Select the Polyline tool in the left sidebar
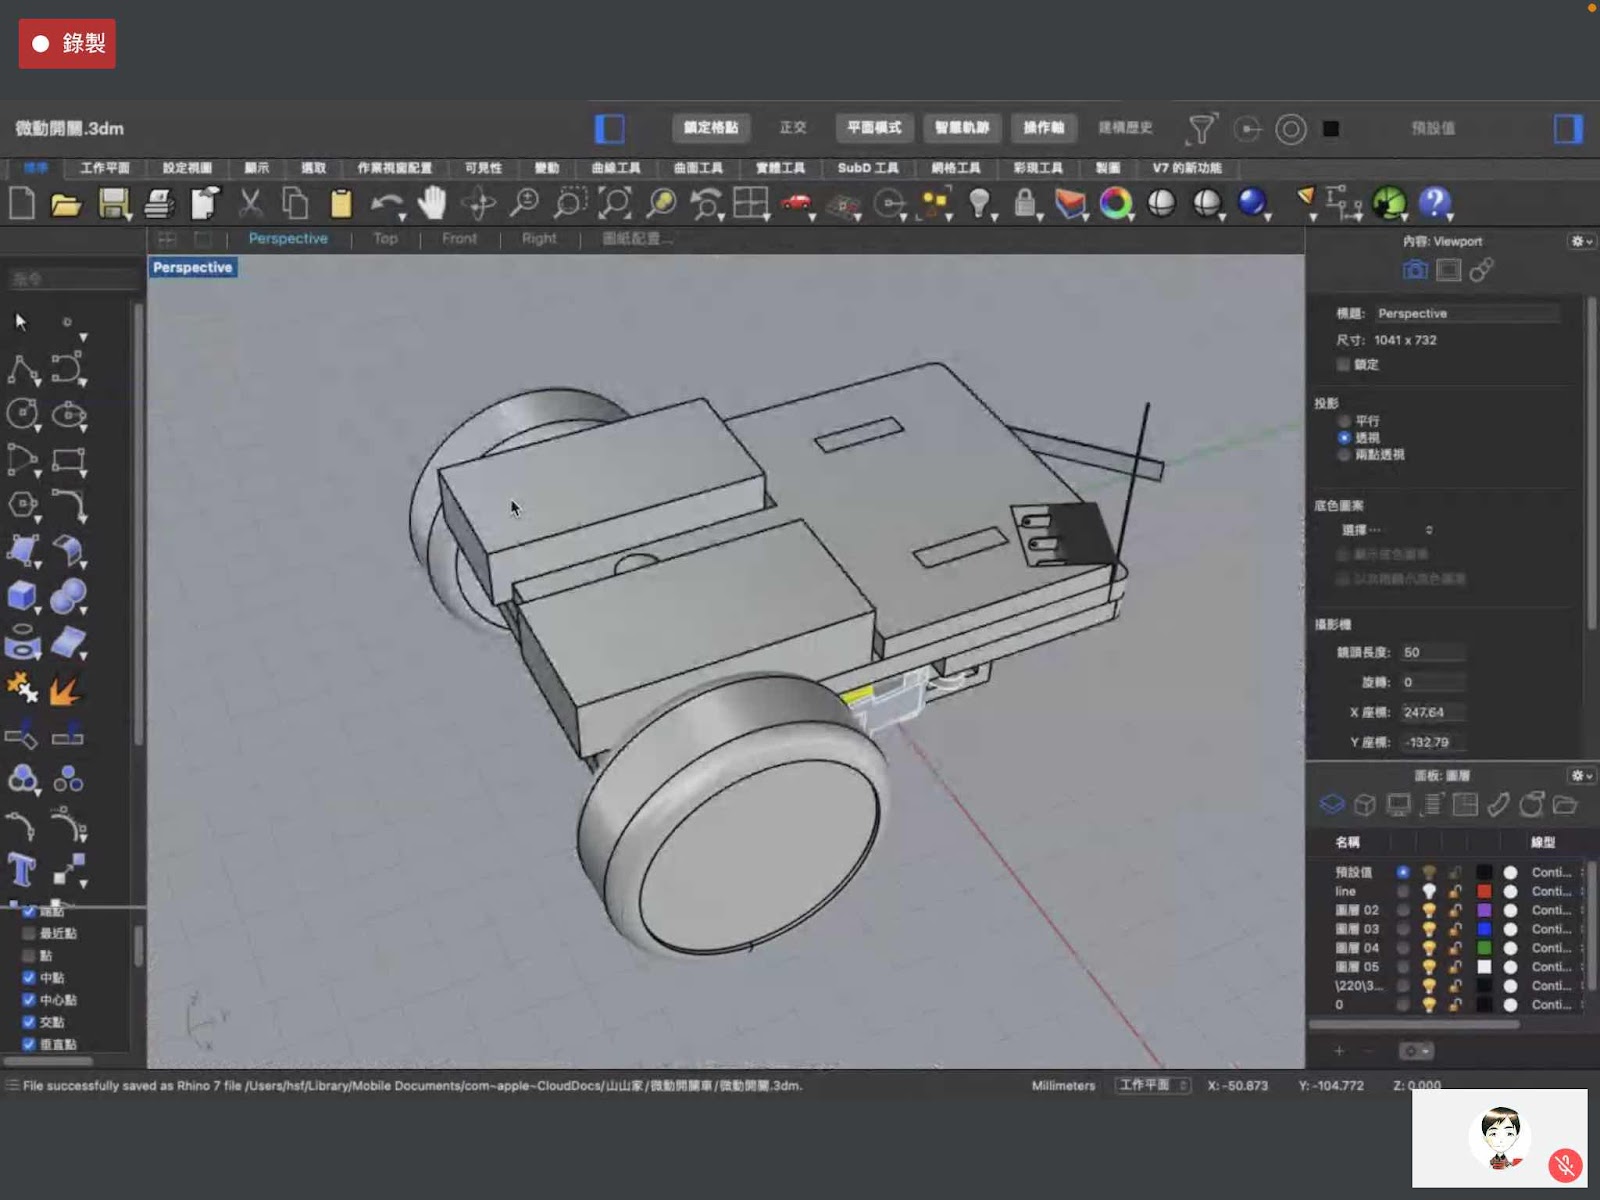Screen dimensions: 1600x1200 22,369
